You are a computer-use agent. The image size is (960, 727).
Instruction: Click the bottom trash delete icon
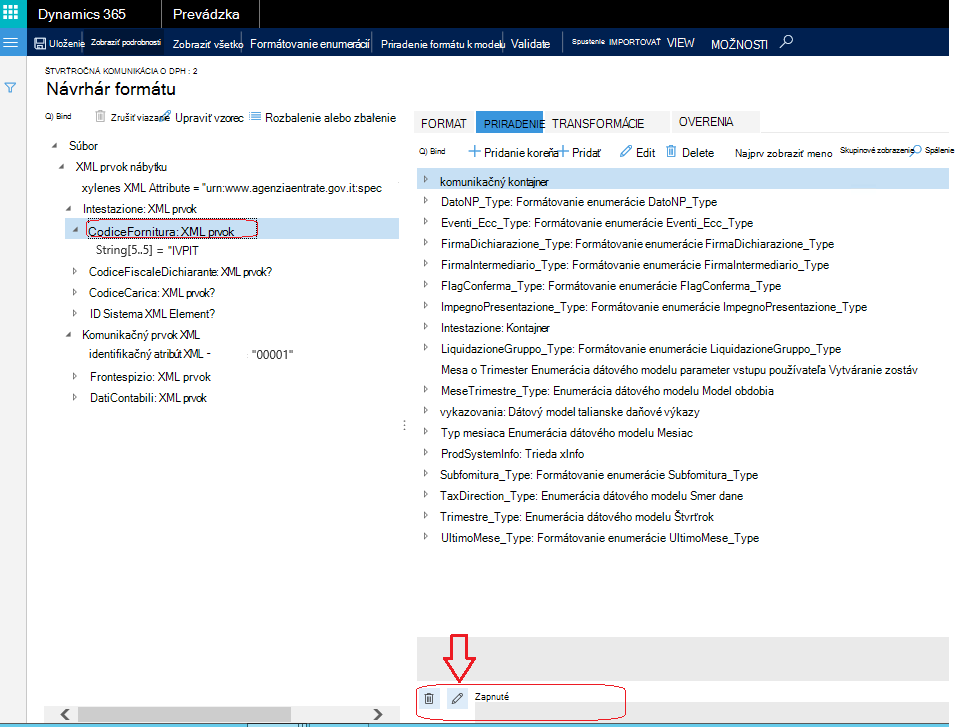click(x=429, y=698)
